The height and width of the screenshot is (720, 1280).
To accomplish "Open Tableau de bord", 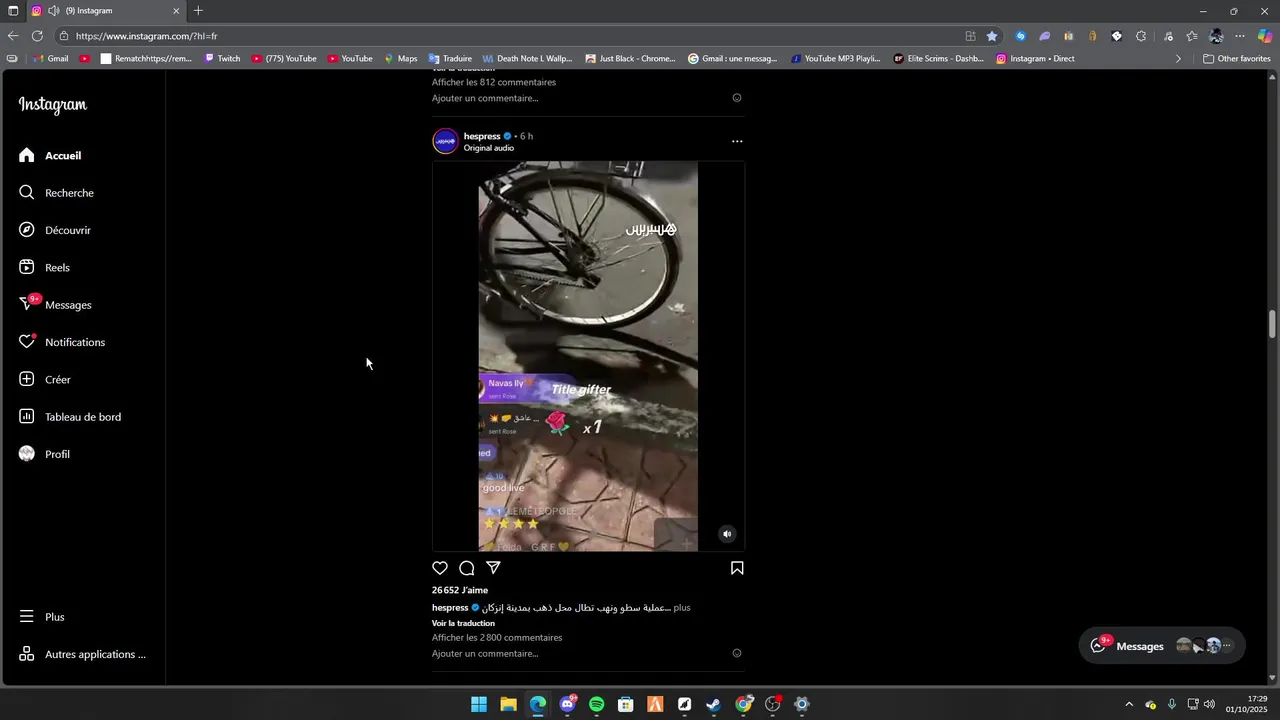I will click(82, 417).
